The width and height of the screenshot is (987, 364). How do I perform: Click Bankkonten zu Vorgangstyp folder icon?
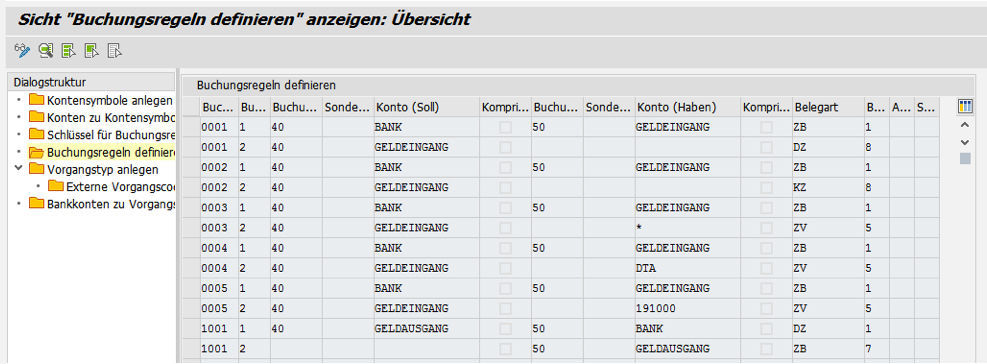[37, 203]
